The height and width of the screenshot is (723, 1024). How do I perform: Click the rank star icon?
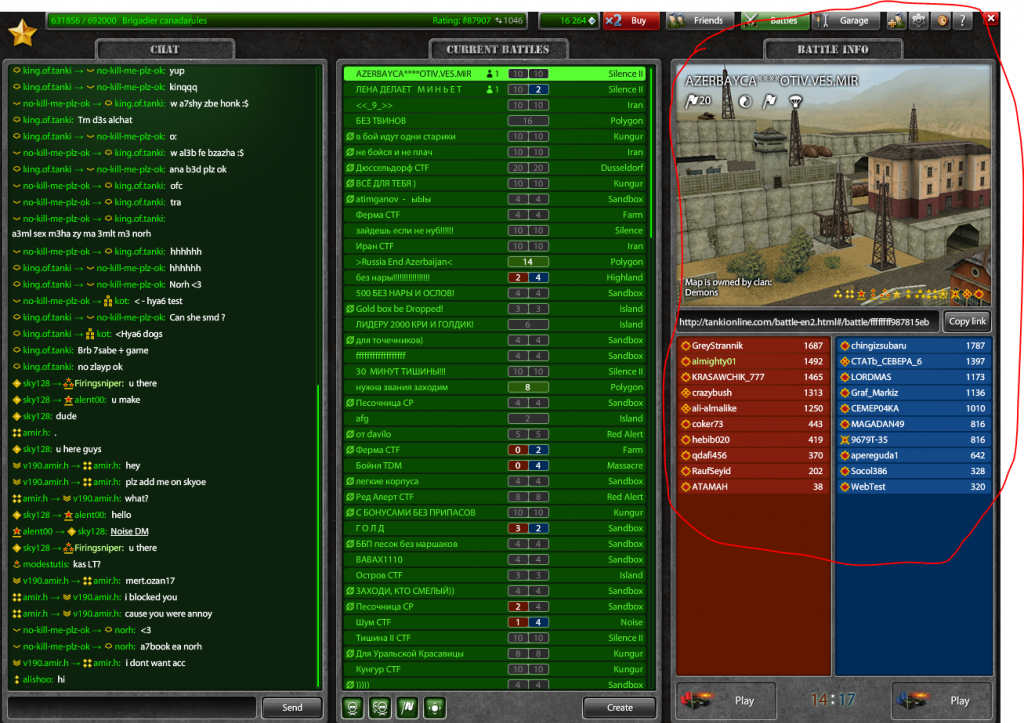22,32
